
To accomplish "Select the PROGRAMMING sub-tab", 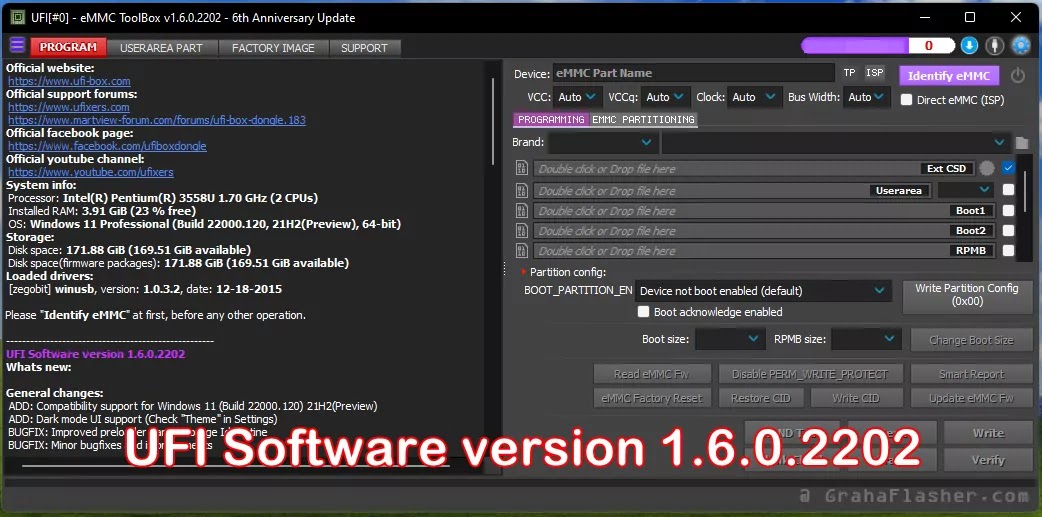I will click(x=551, y=120).
